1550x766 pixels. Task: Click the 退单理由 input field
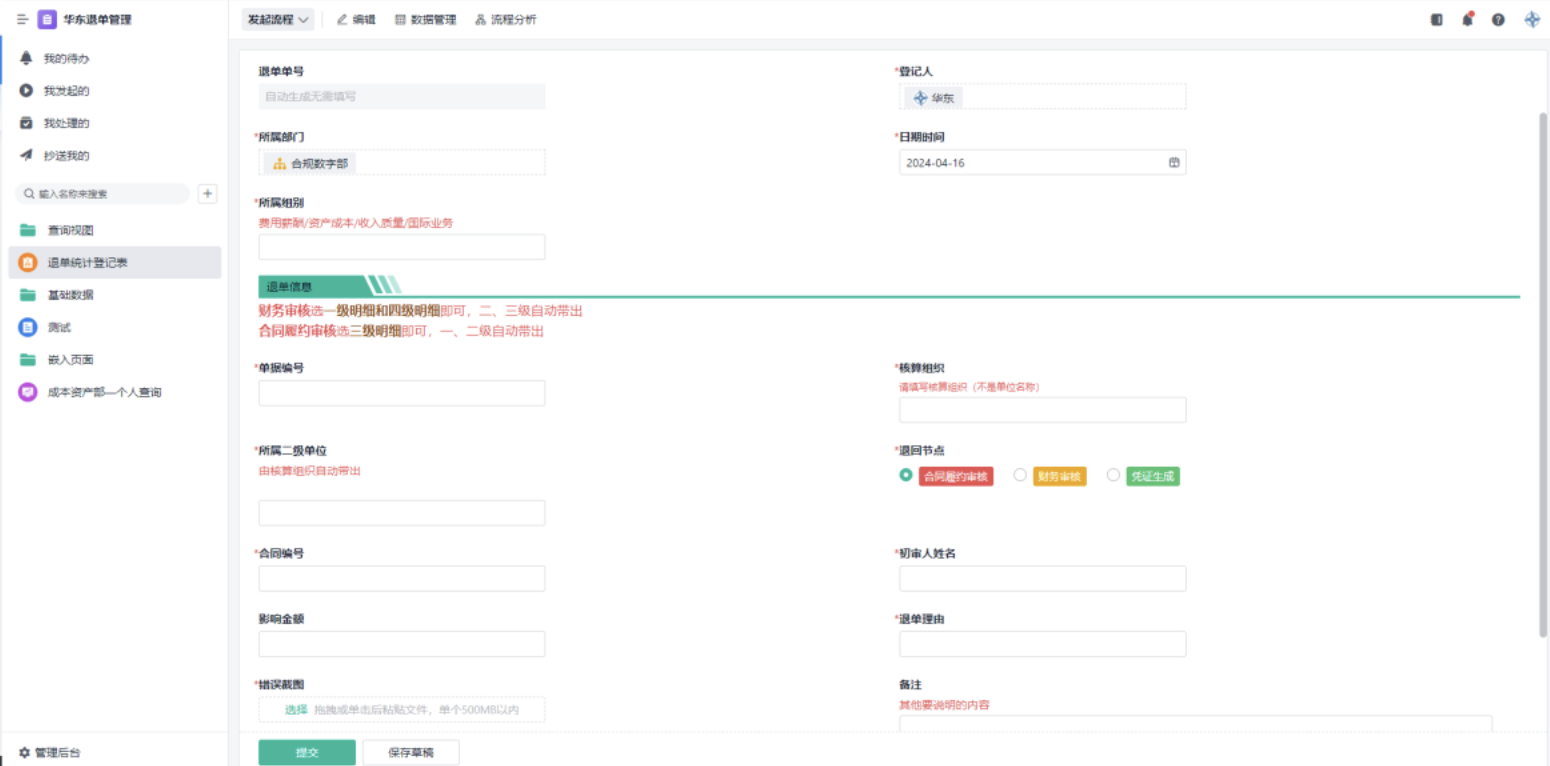point(1042,644)
